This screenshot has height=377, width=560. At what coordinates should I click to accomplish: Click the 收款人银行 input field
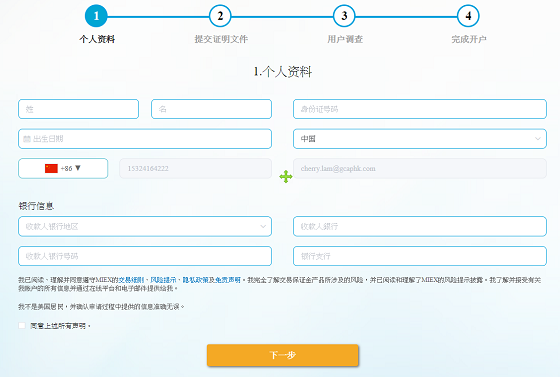click(420, 226)
